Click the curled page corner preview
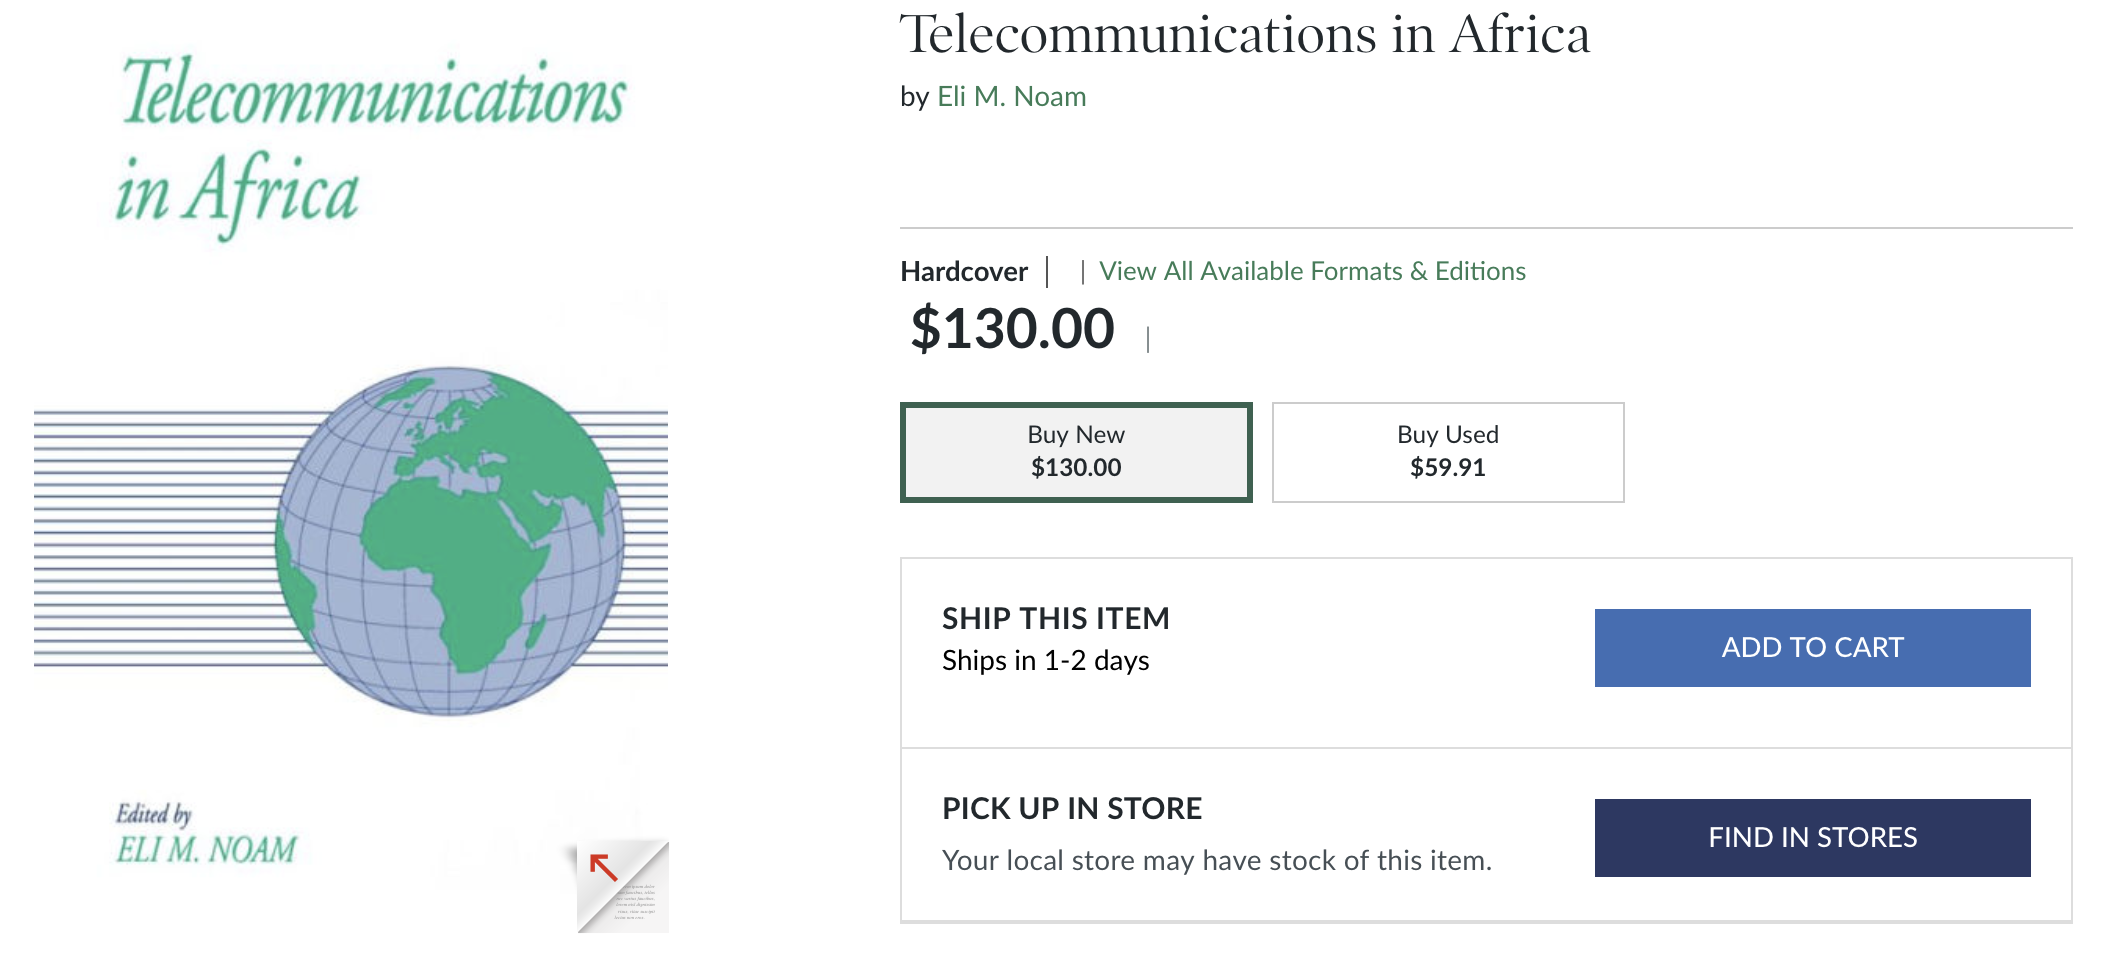This screenshot has width=2108, height=960. pyautogui.click(x=623, y=886)
